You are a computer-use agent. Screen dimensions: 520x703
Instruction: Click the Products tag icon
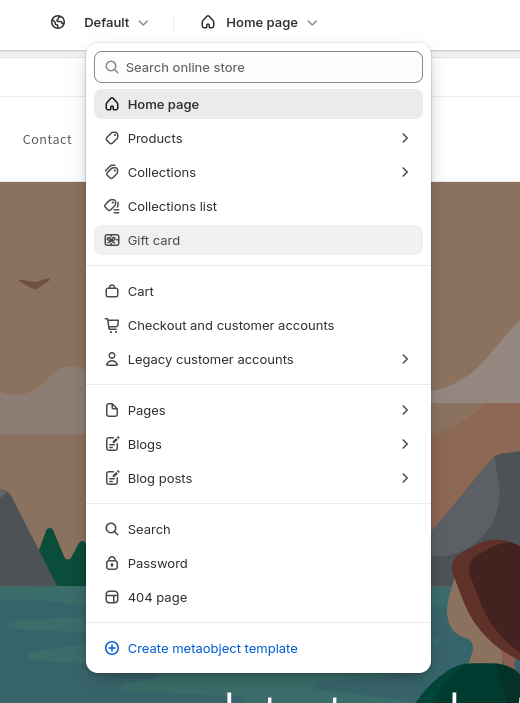pyautogui.click(x=112, y=138)
